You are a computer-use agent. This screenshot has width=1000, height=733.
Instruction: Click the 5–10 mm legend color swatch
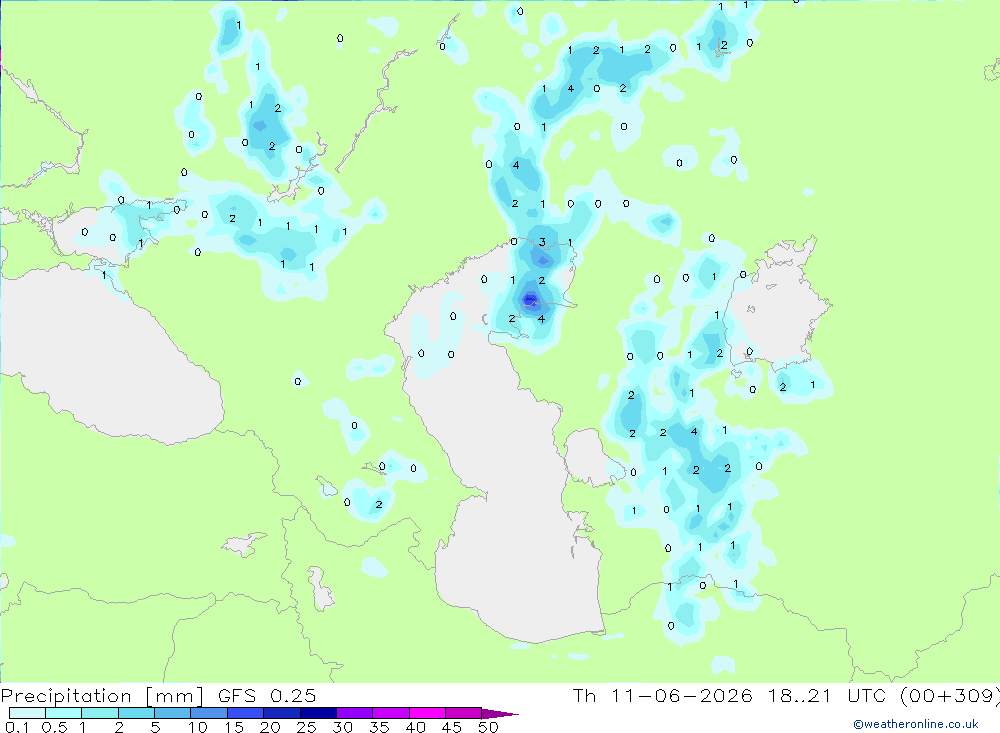point(173,713)
